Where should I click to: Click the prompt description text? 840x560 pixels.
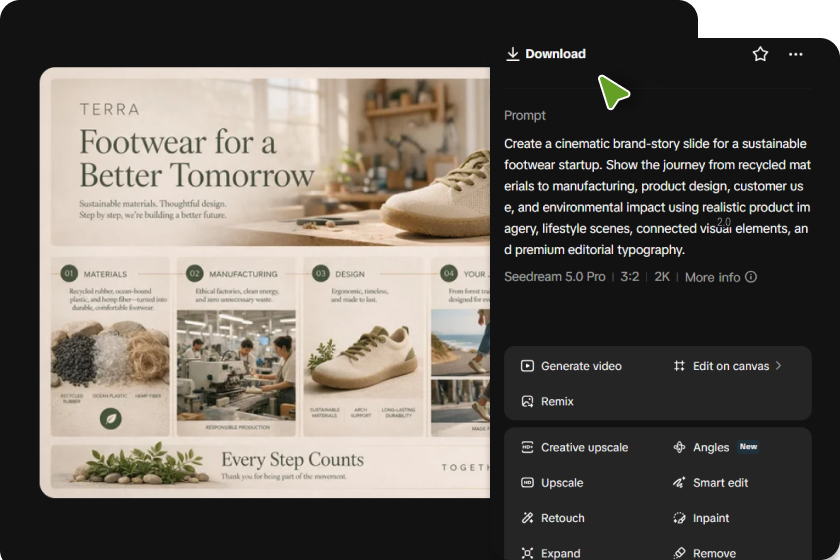[657, 197]
